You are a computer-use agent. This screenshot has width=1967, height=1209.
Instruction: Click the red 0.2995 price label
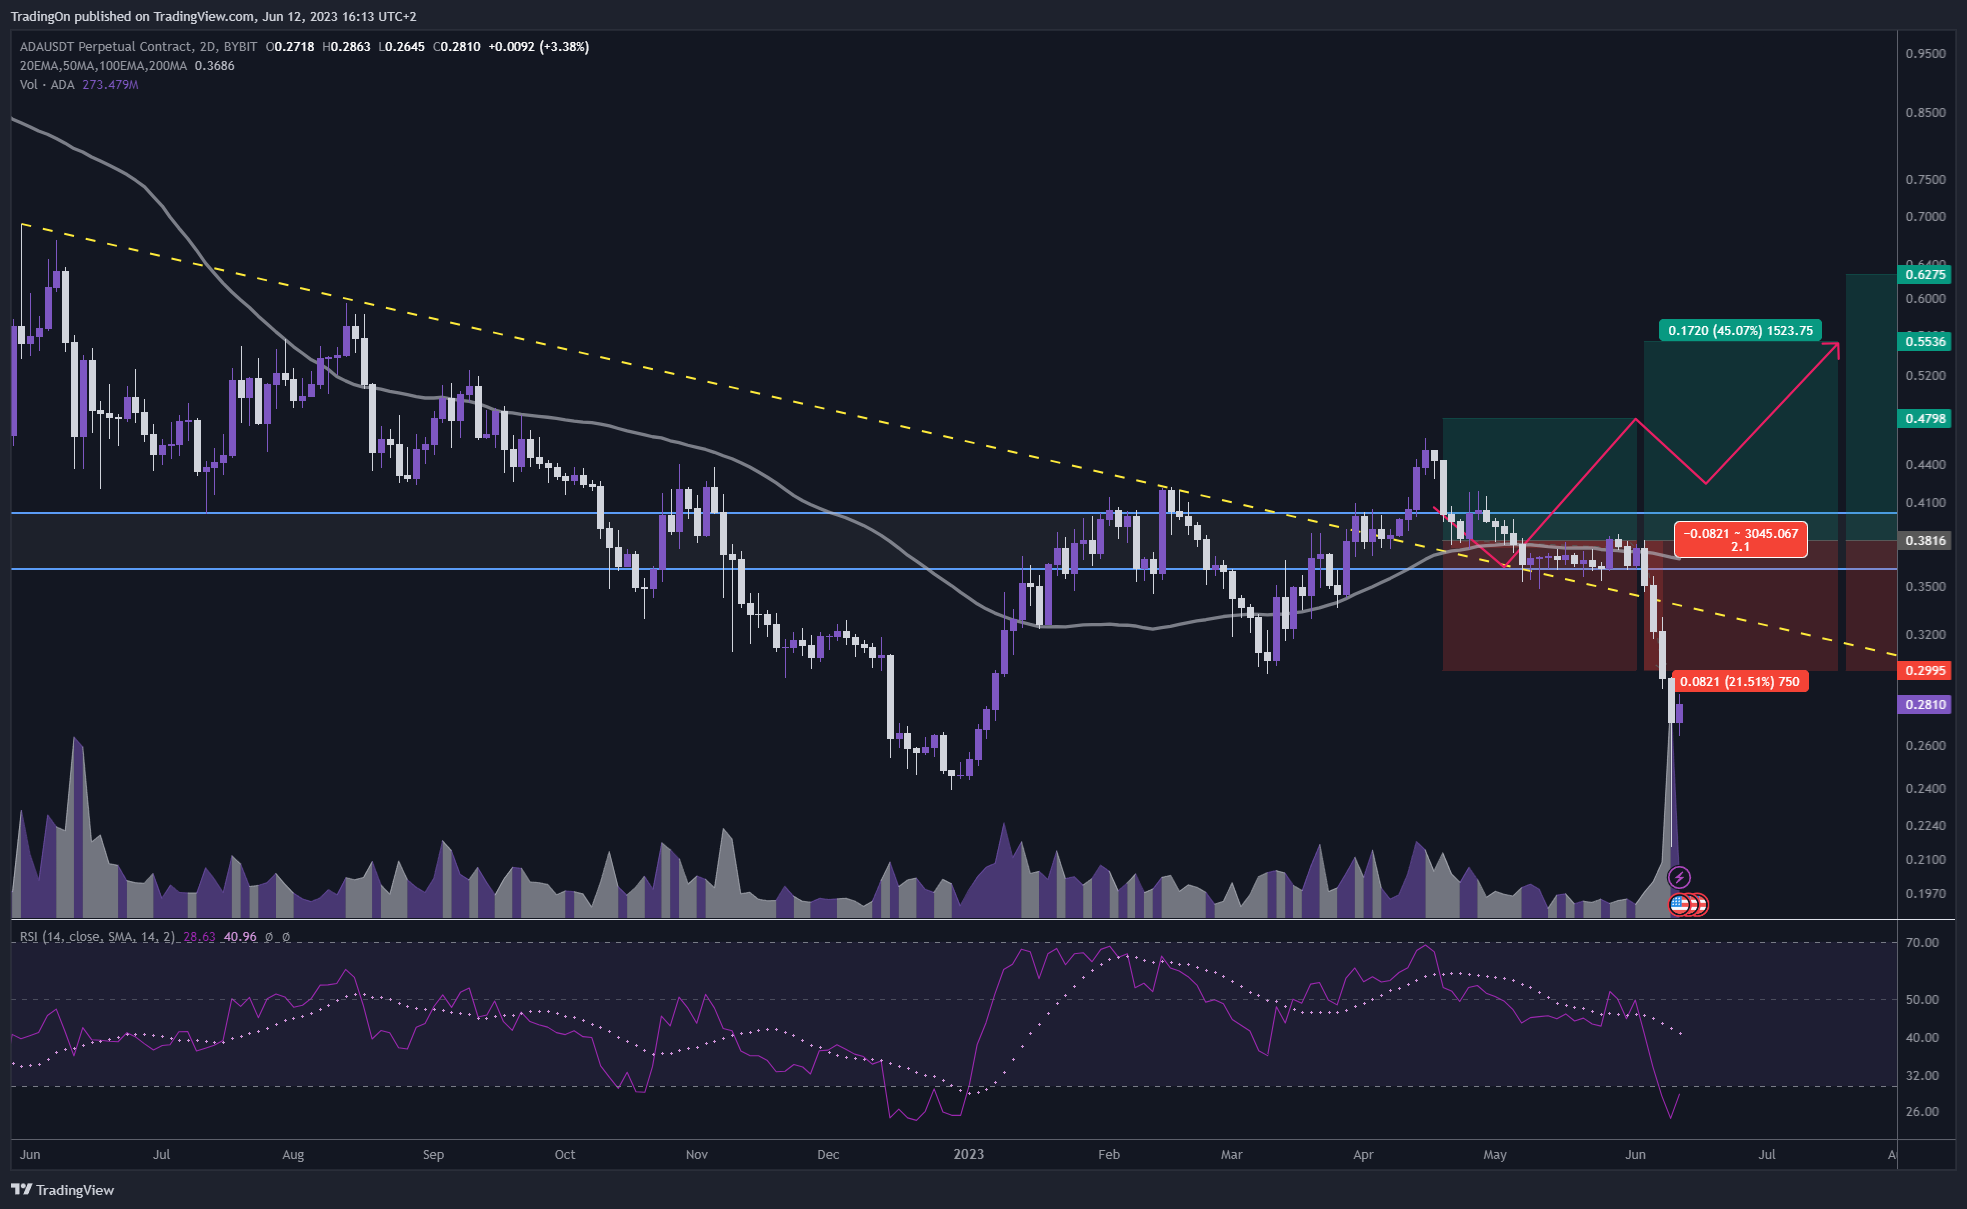(x=1925, y=670)
